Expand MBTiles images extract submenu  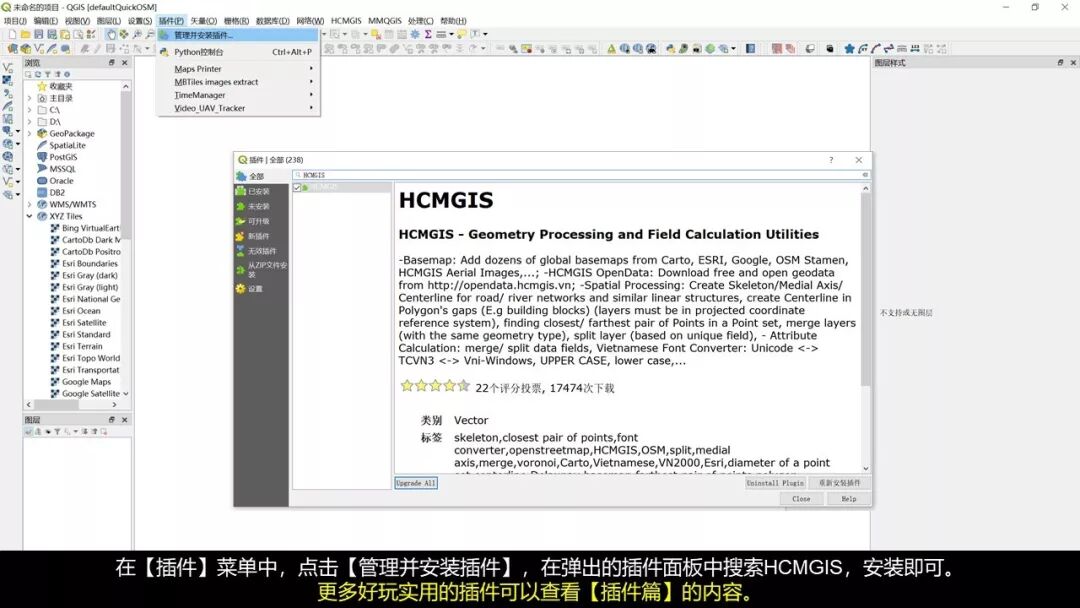click(238, 82)
